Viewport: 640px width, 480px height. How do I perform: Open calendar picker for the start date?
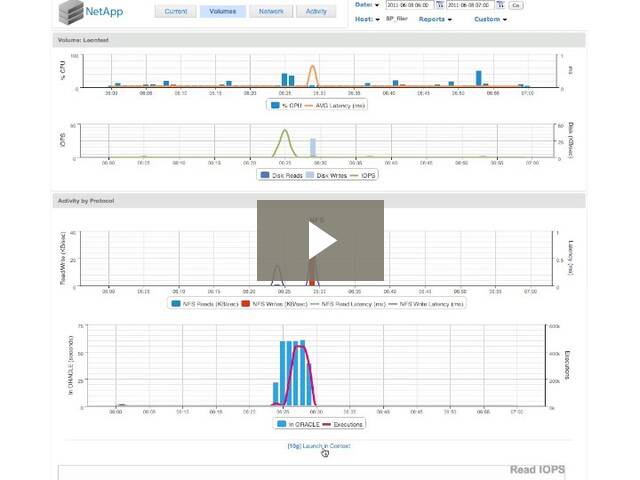(x=440, y=5)
